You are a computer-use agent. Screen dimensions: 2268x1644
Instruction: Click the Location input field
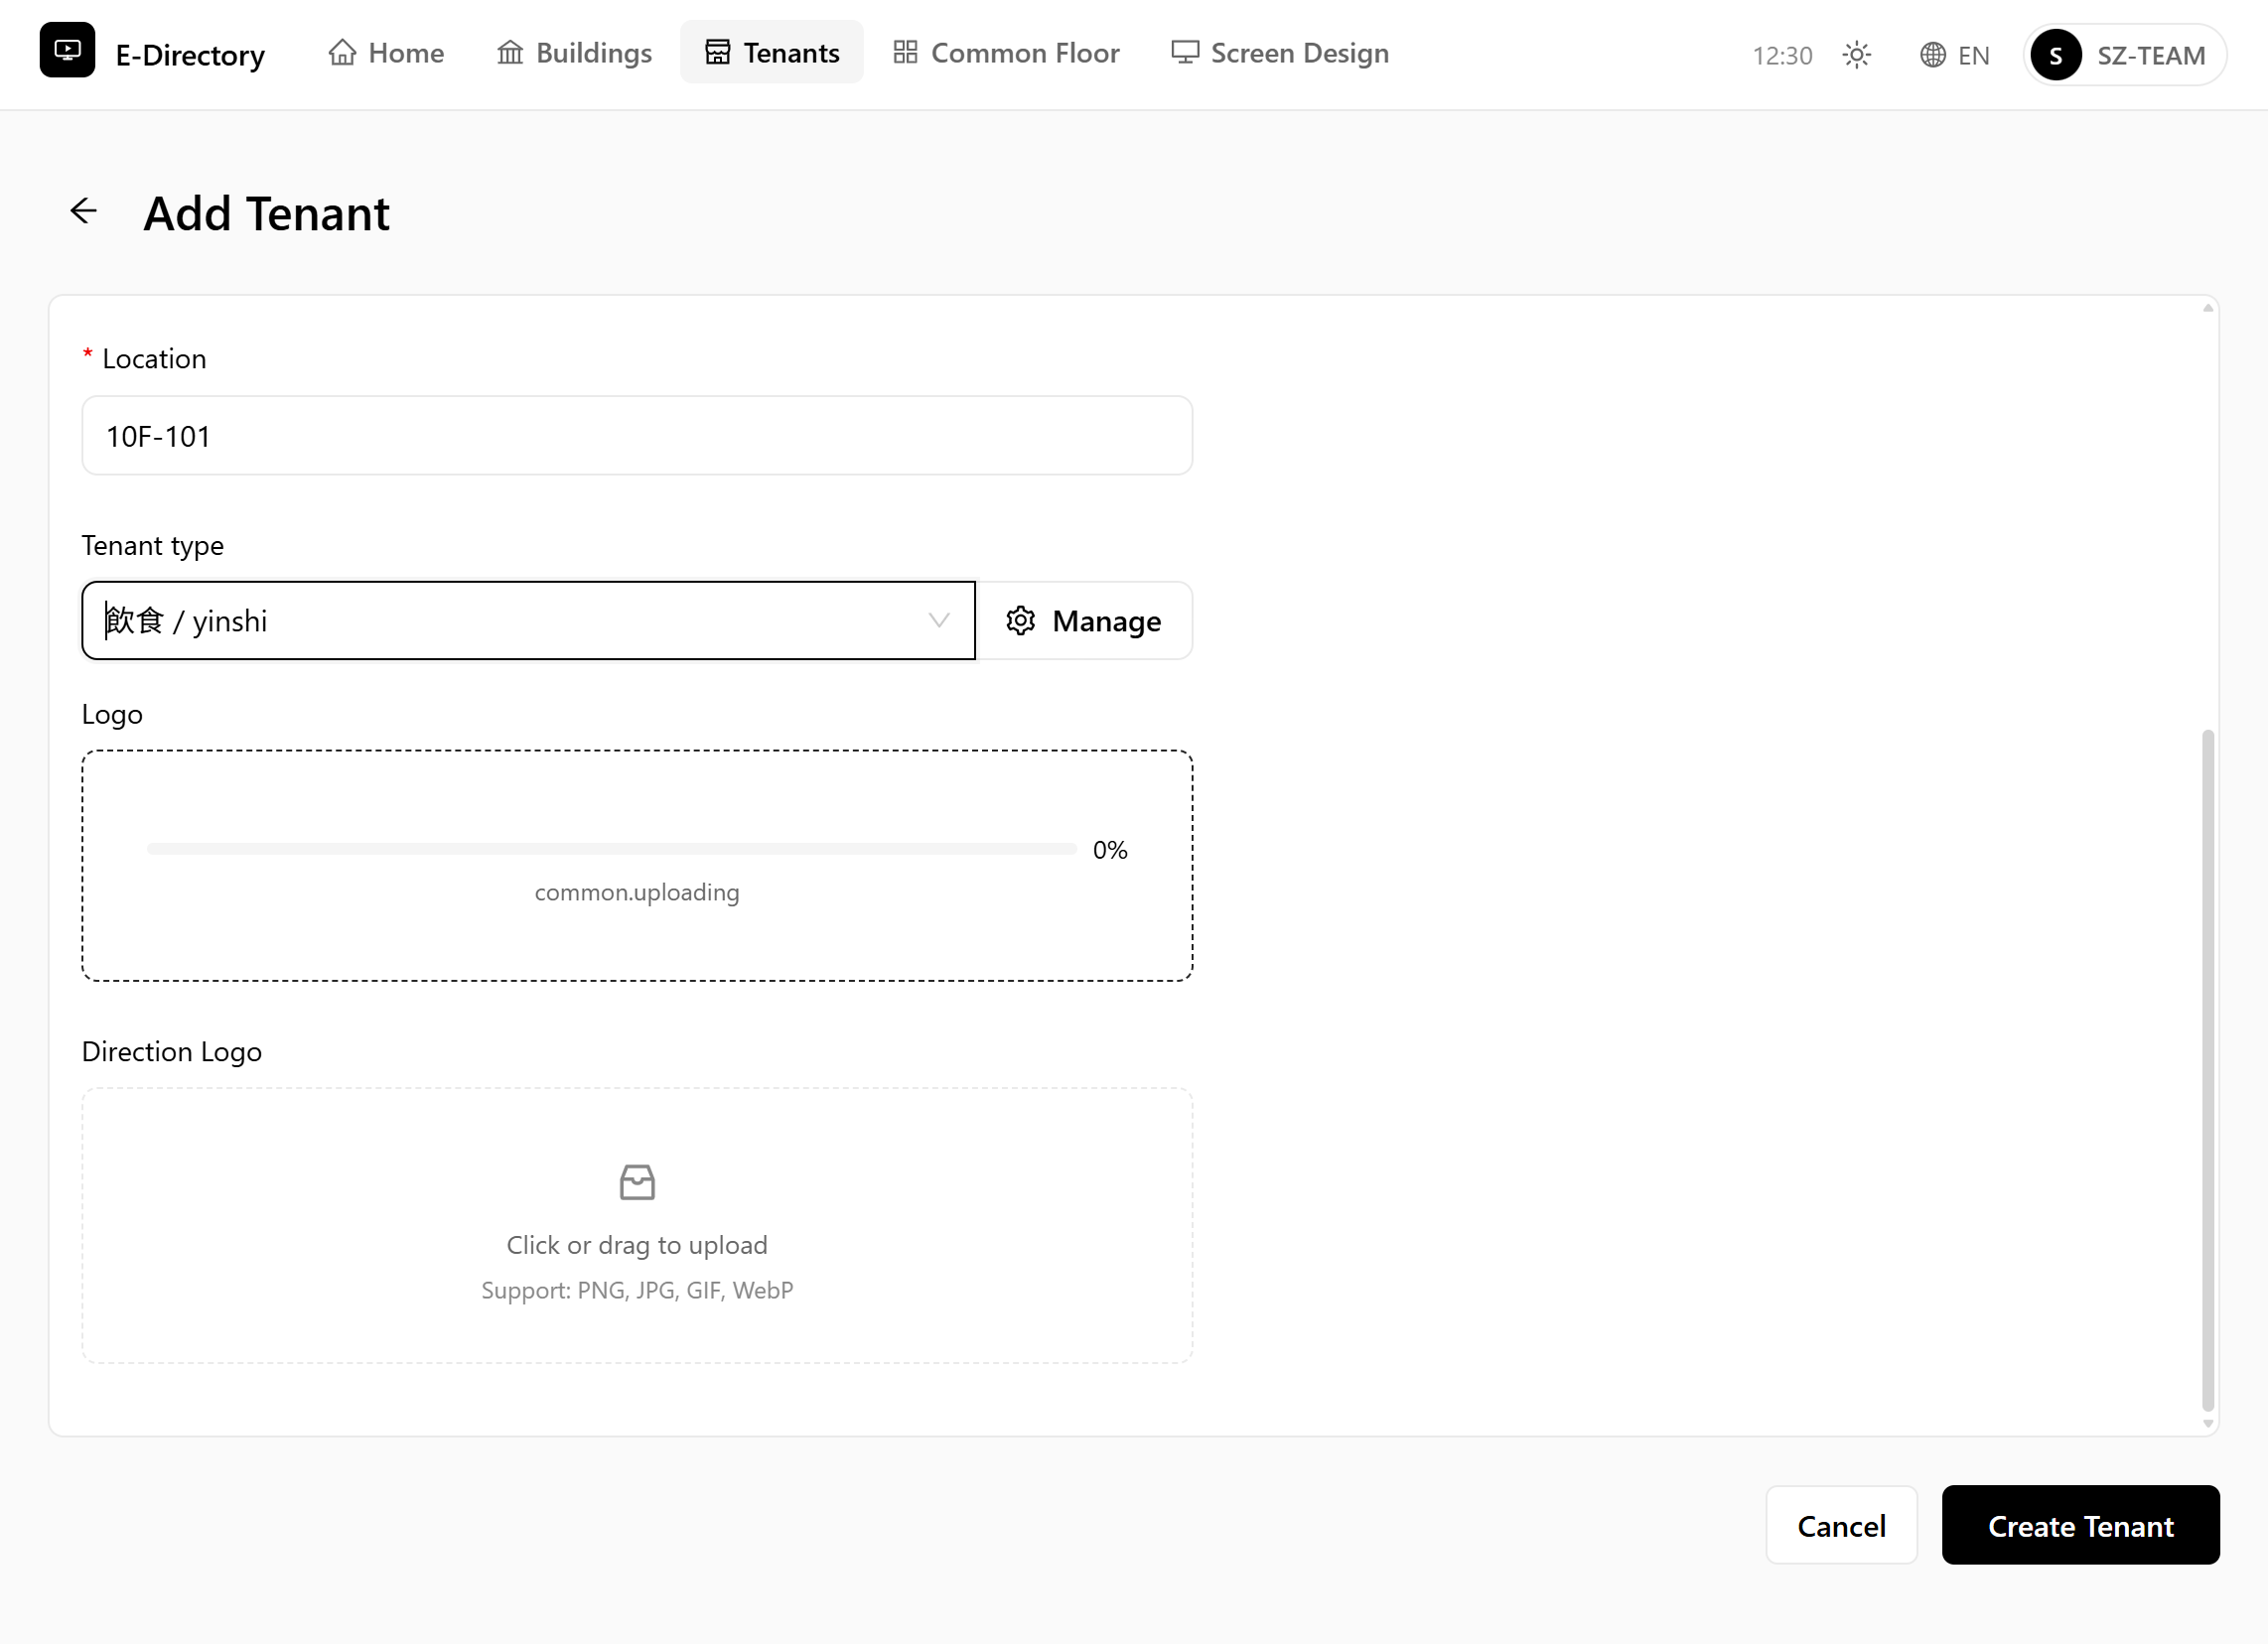click(637, 436)
